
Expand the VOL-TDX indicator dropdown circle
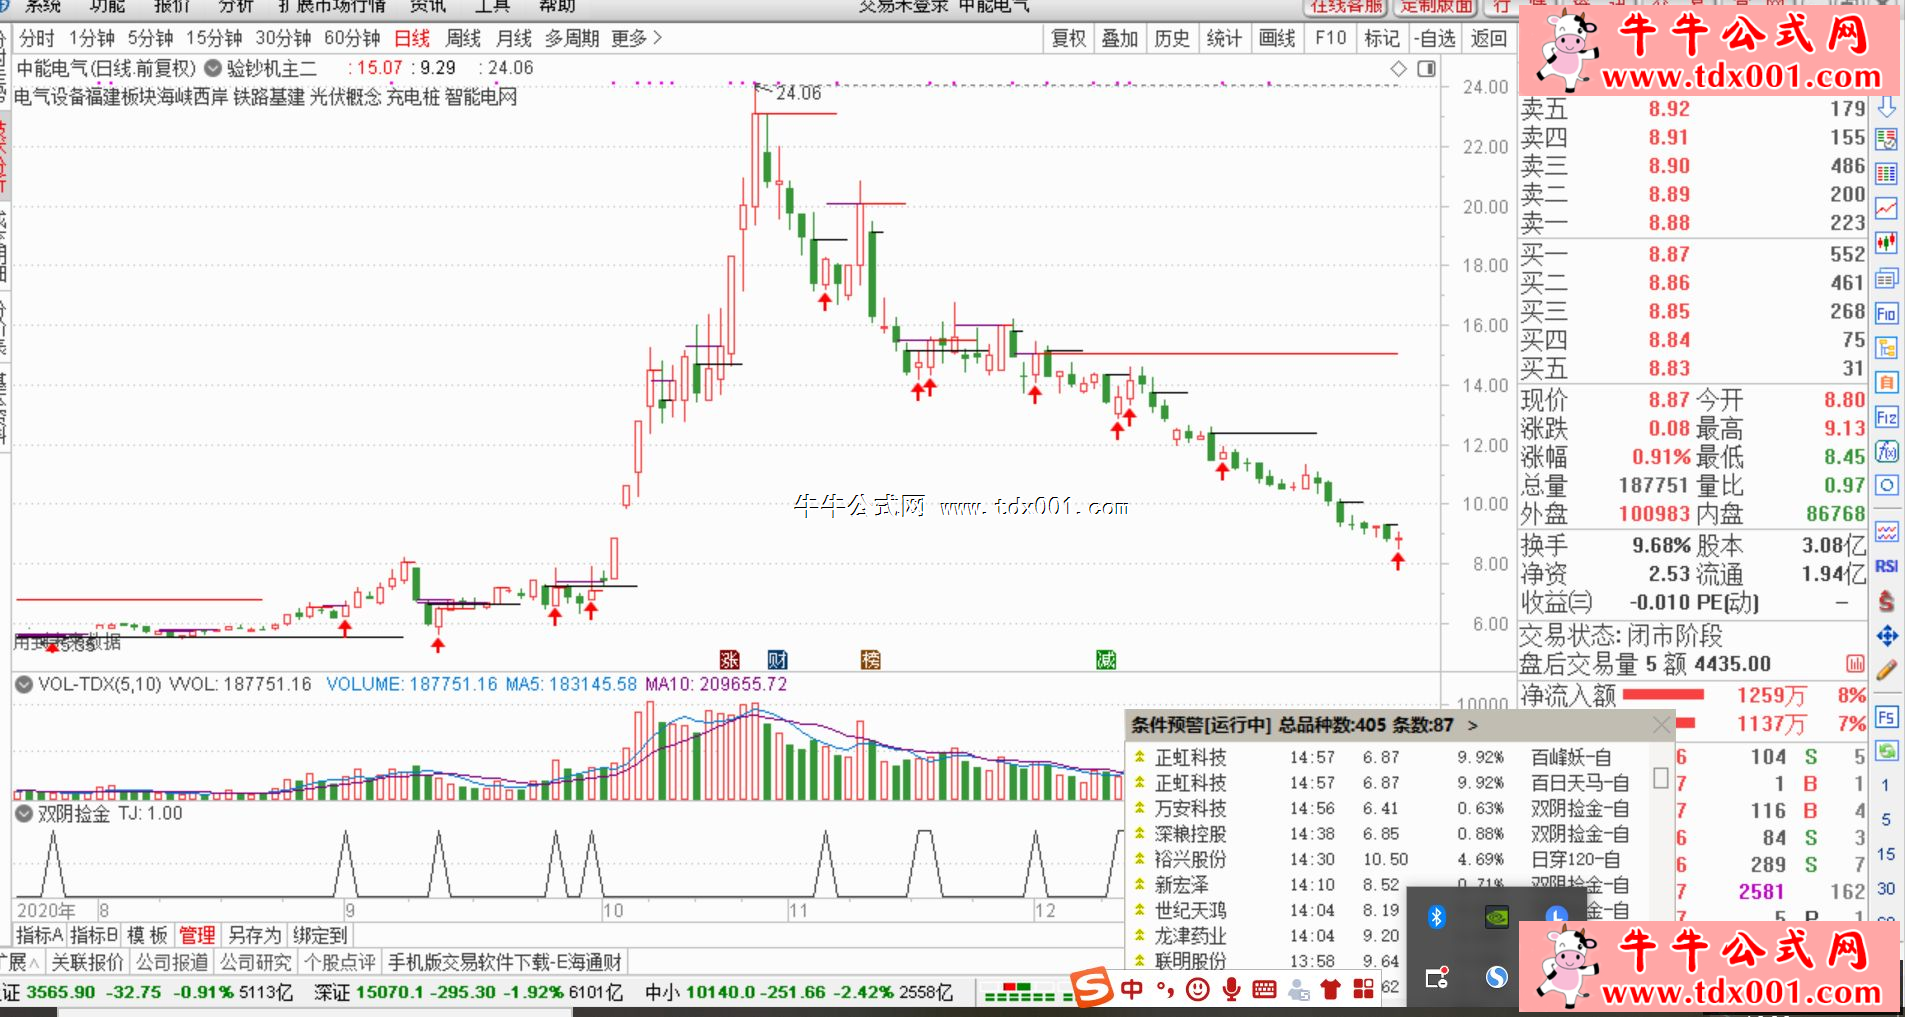point(24,684)
